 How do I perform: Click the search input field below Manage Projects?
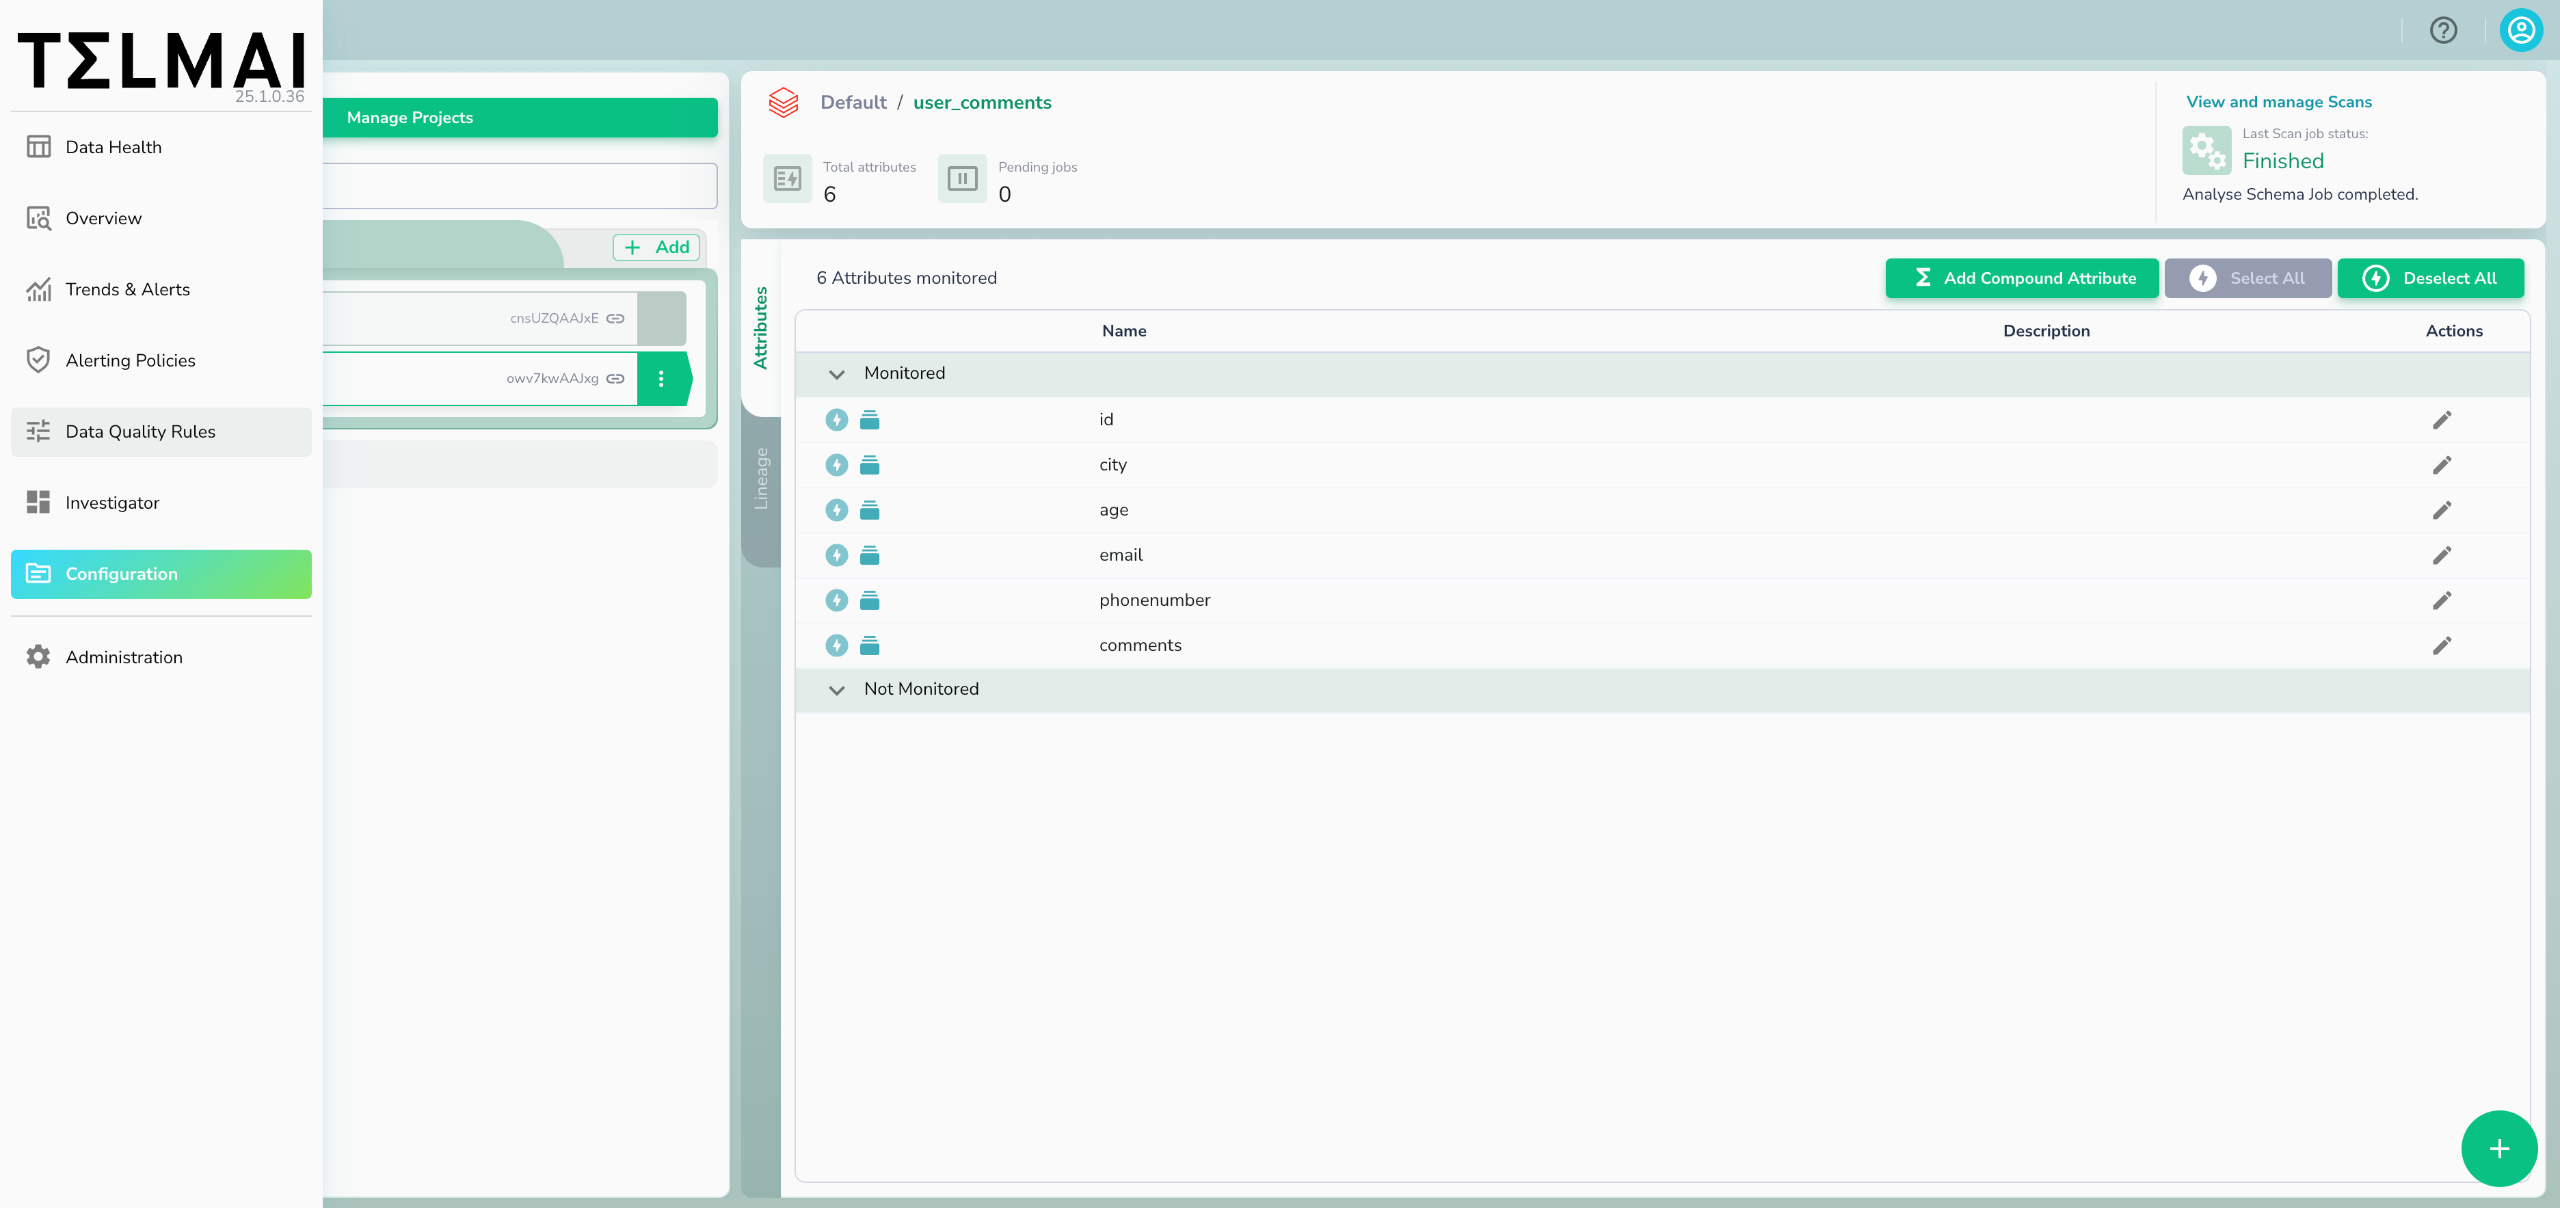[519, 186]
